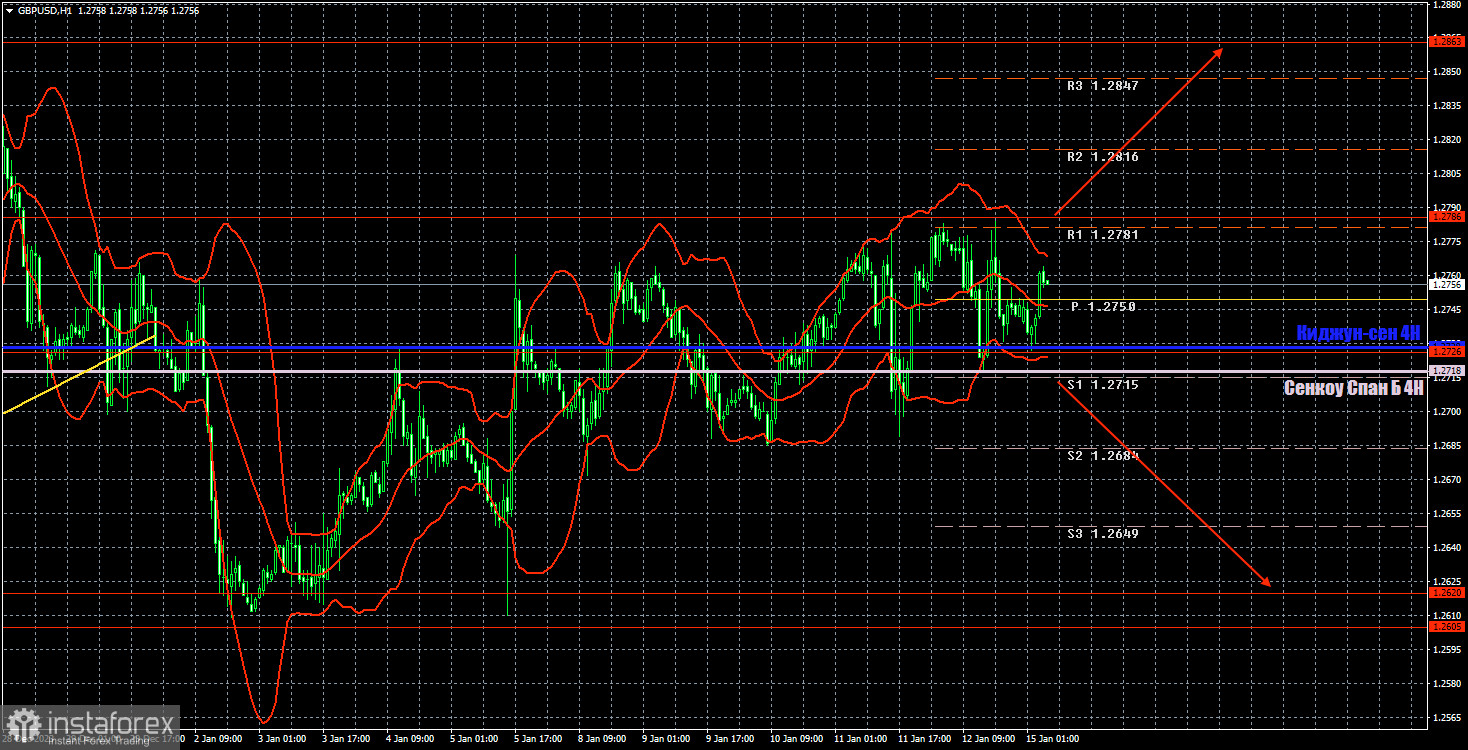Click the red 1.2786 price tag

tap(1447, 216)
